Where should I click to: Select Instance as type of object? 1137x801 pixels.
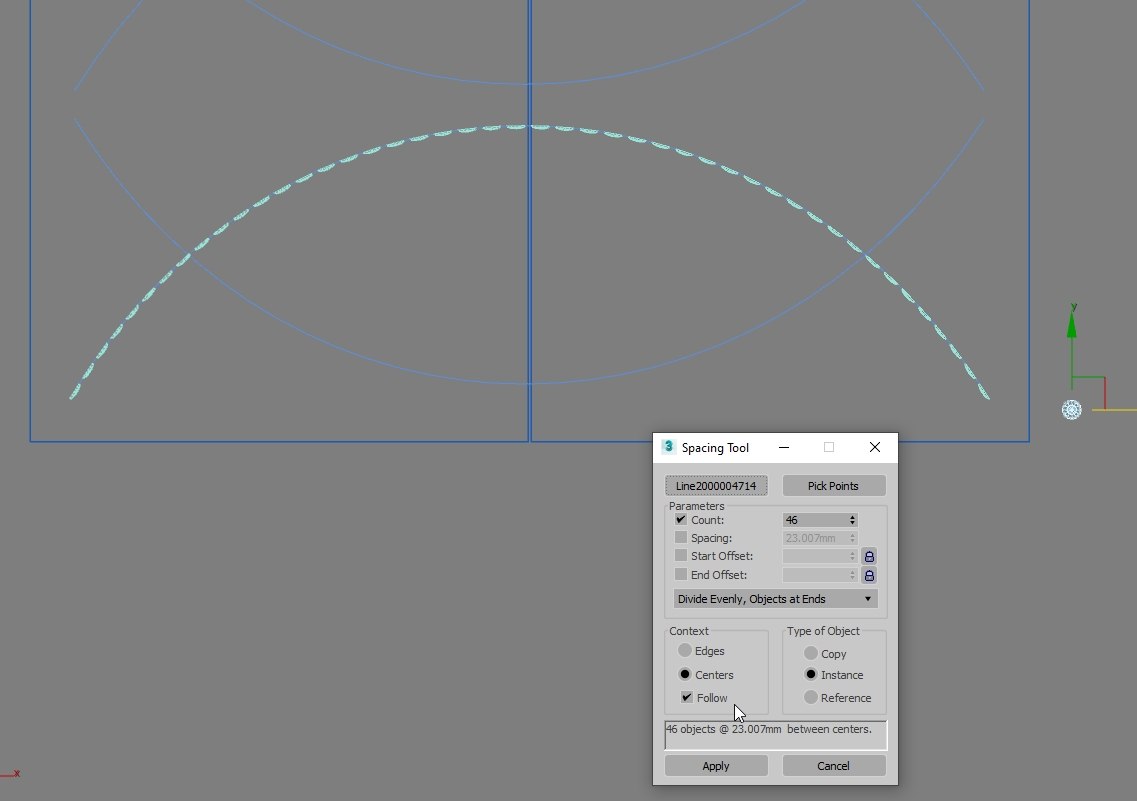pyautogui.click(x=811, y=674)
